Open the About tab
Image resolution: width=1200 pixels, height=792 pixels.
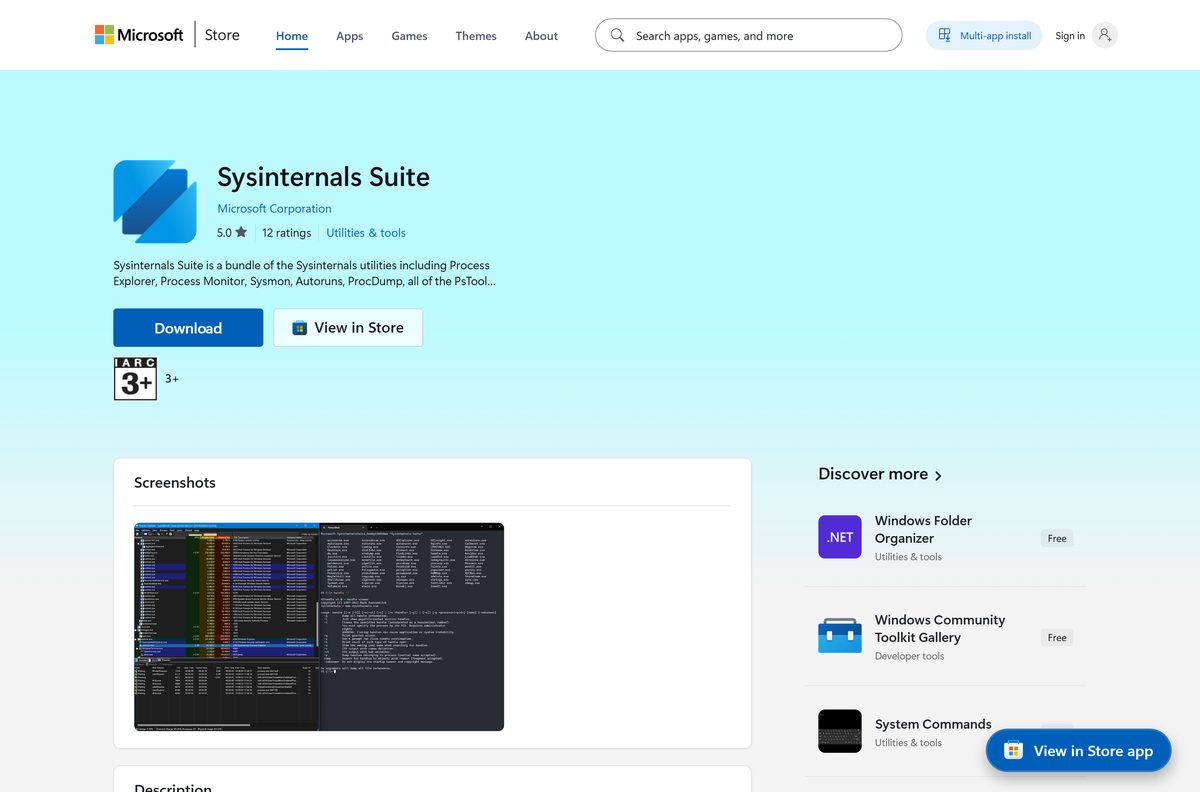click(541, 36)
